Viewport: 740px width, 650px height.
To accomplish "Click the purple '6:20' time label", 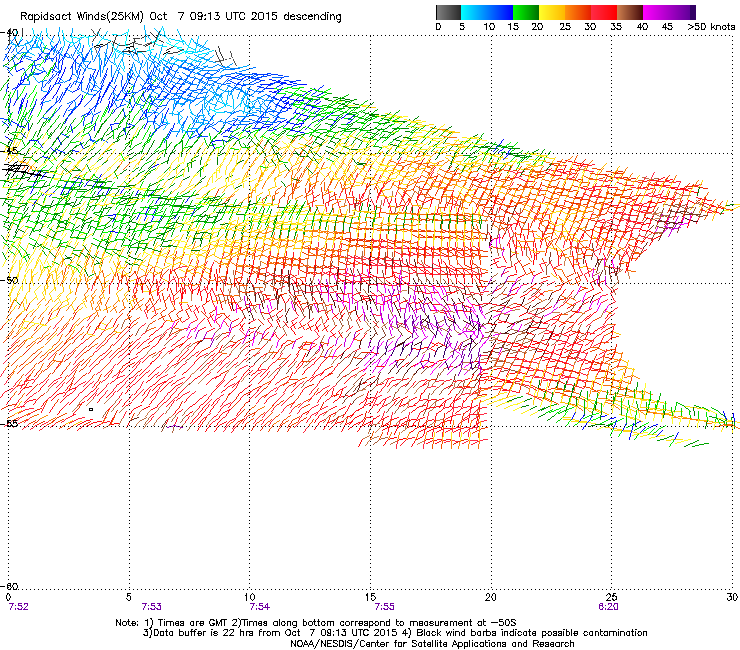I will 608,607.
